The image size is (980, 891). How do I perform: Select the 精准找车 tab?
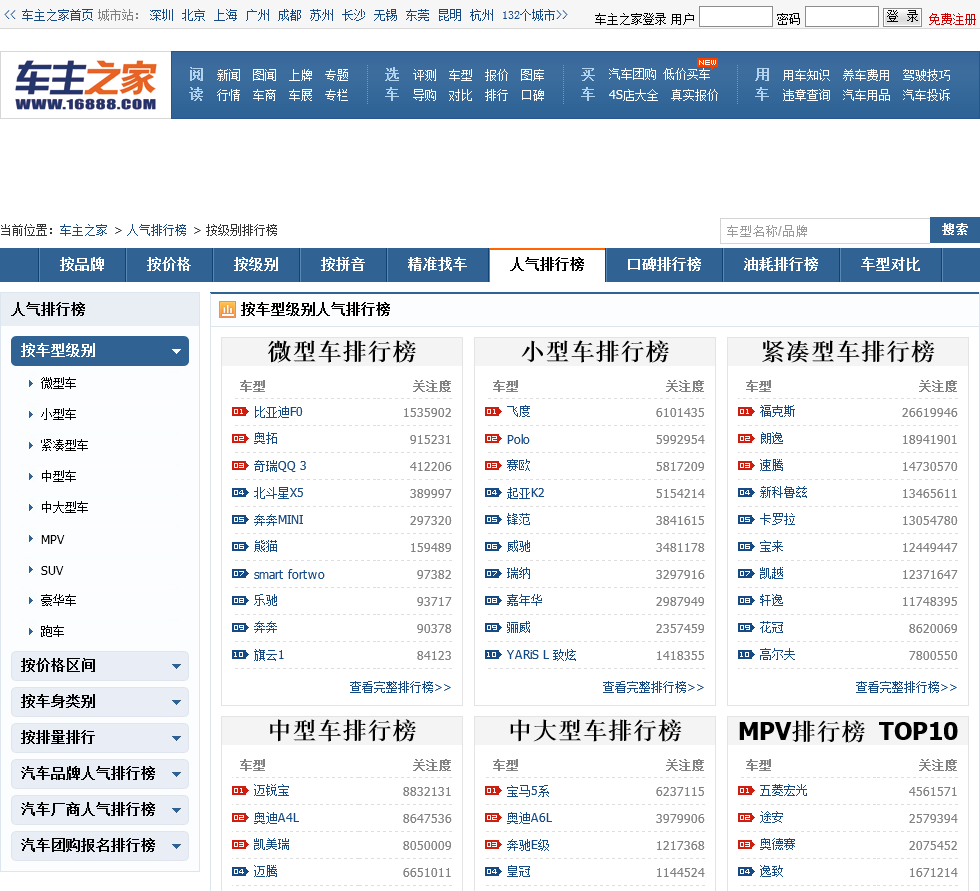[x=438, y=265]
